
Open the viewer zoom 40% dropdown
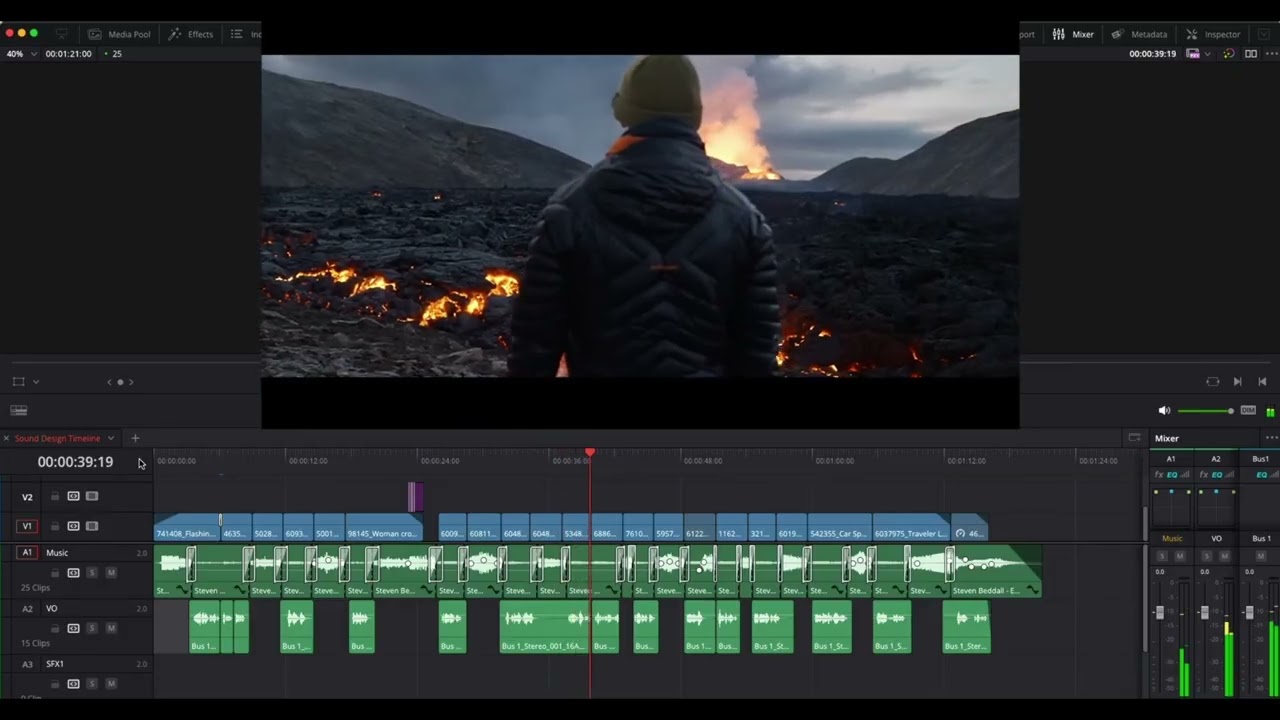point(22,54)
